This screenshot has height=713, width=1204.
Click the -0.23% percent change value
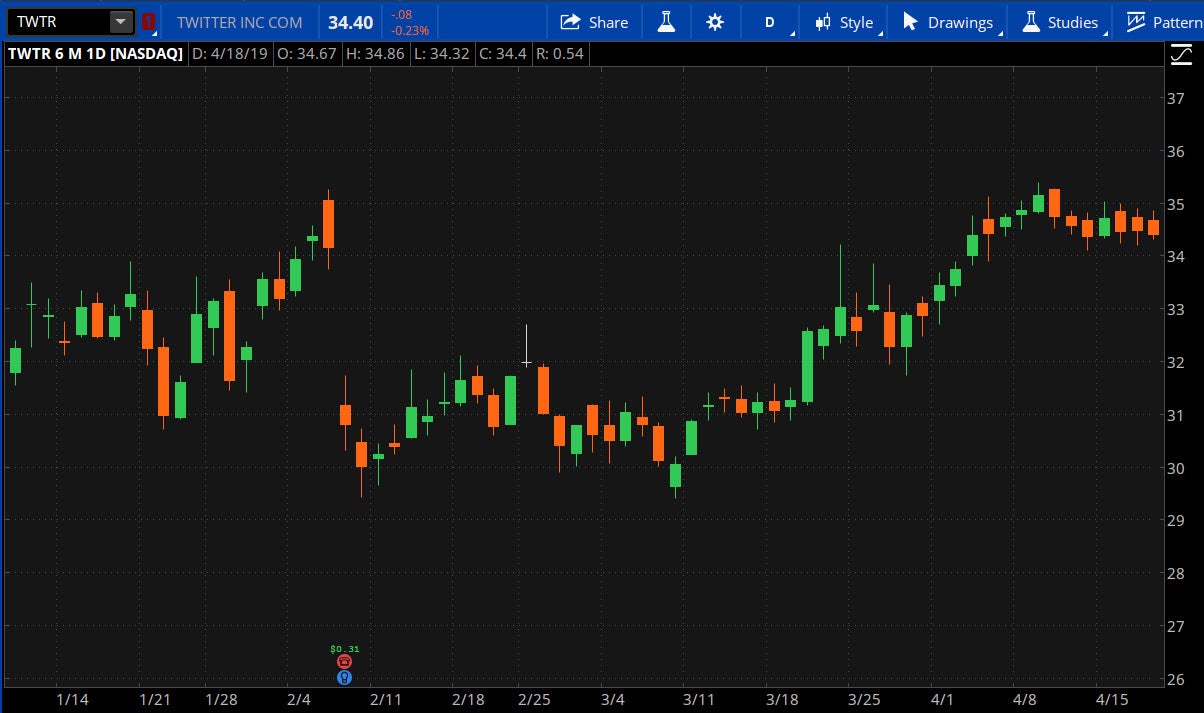click(410, 30)
